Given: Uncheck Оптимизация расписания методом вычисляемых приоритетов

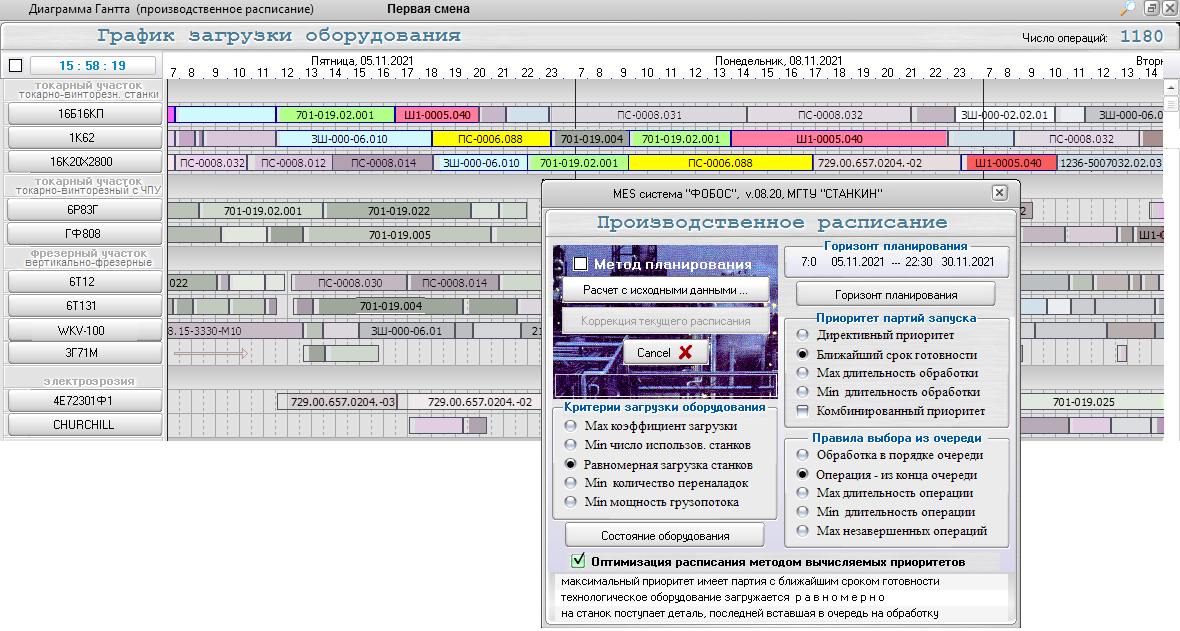Looking at the screenshot, I should [x=577, y=561].
